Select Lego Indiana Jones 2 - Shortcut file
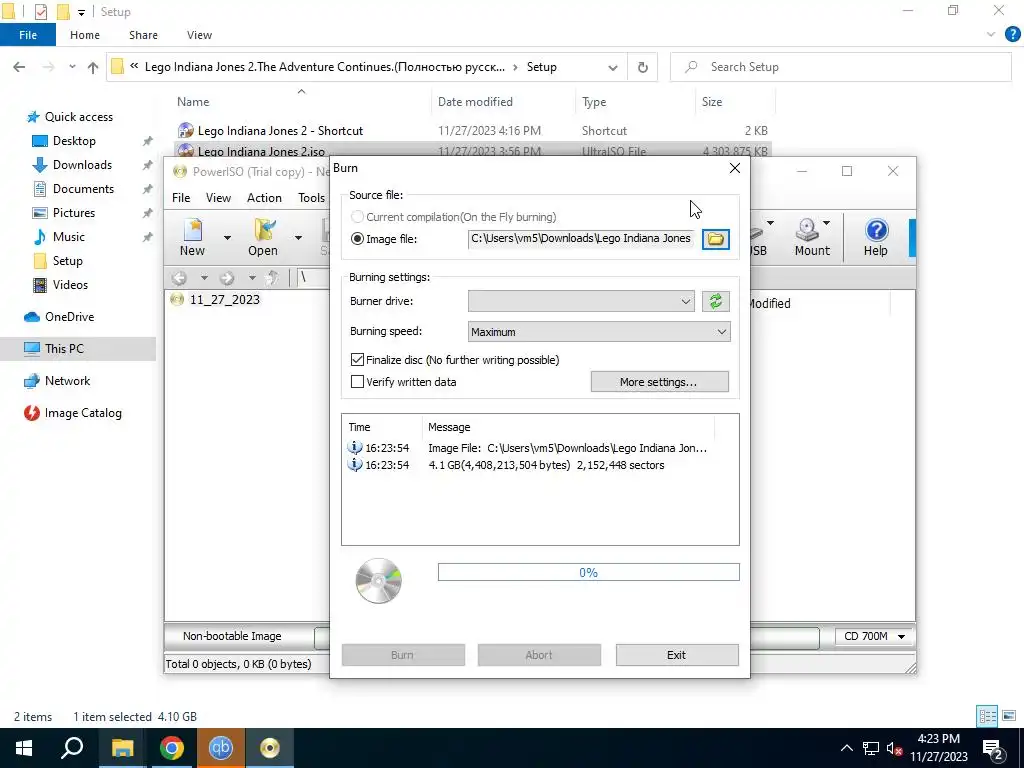This screenshot has height=768, width=1024. (x=280, y=131)
